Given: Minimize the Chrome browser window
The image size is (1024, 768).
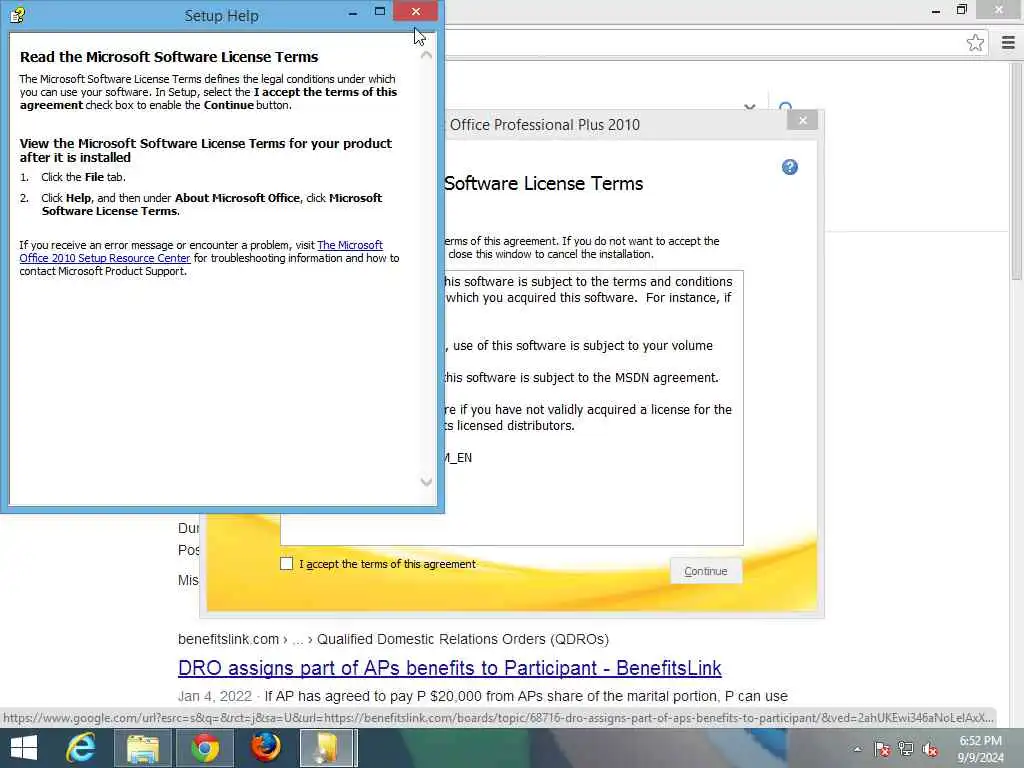Looking at the screenshot, I should click(x=936, y=10).
